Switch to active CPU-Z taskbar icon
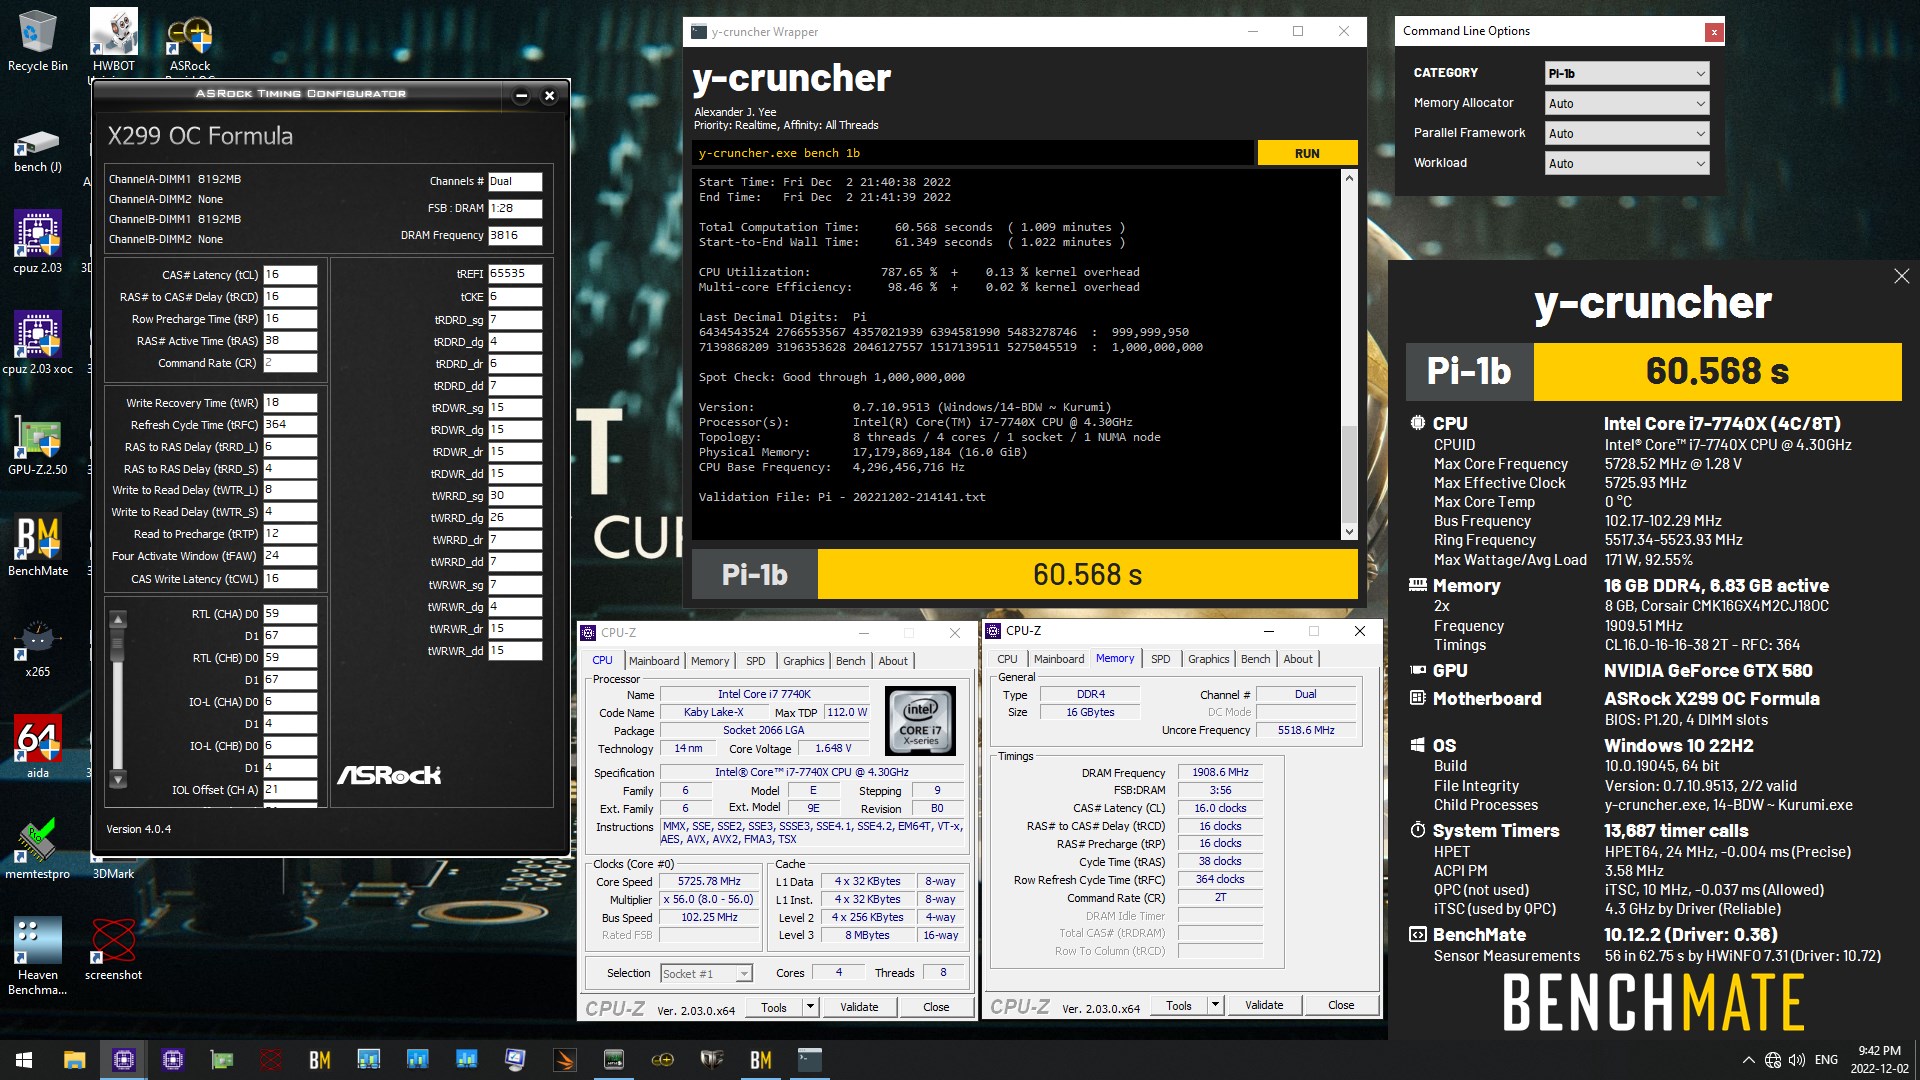This screenshot has width=1920, height=1080. [124, 1060]
